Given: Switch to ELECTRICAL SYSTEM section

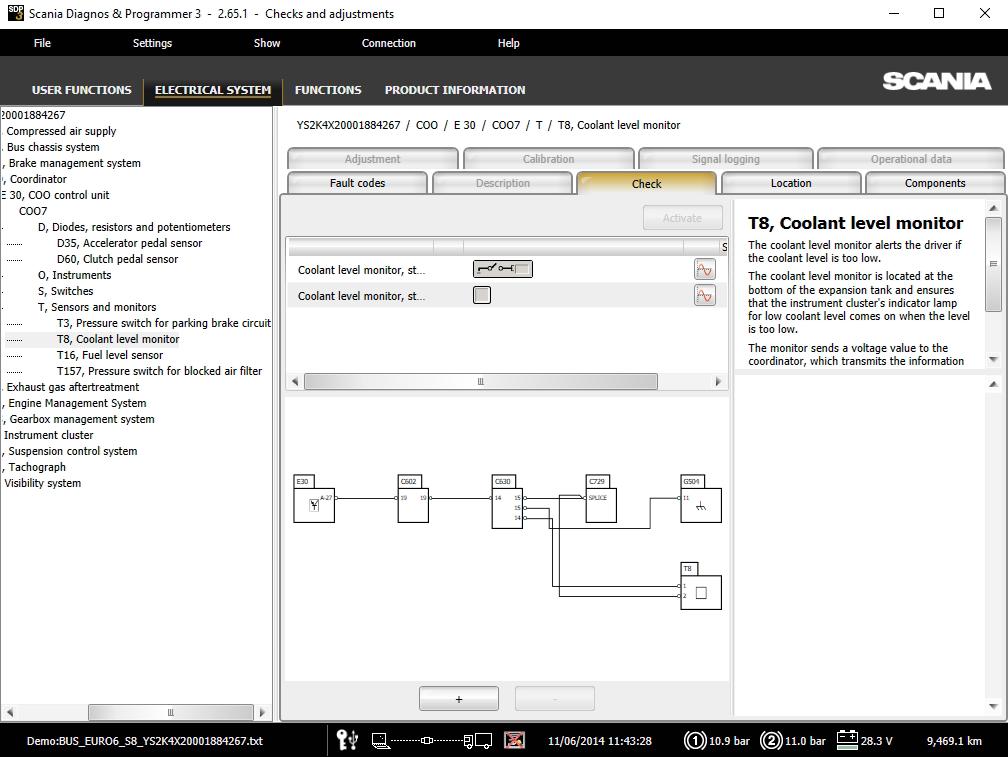Looking at the screenshot, I should [213, 90].
